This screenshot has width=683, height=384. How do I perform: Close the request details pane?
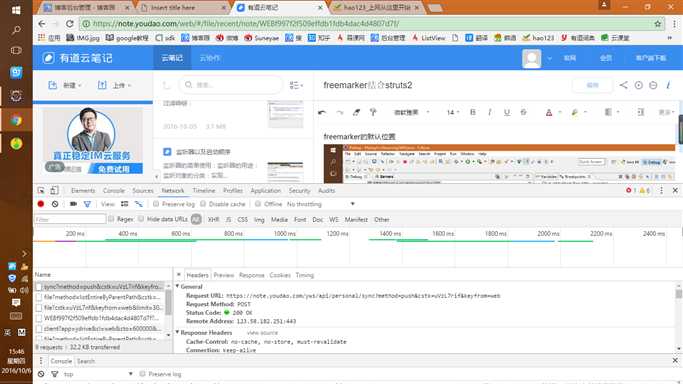tap(179, 275)
